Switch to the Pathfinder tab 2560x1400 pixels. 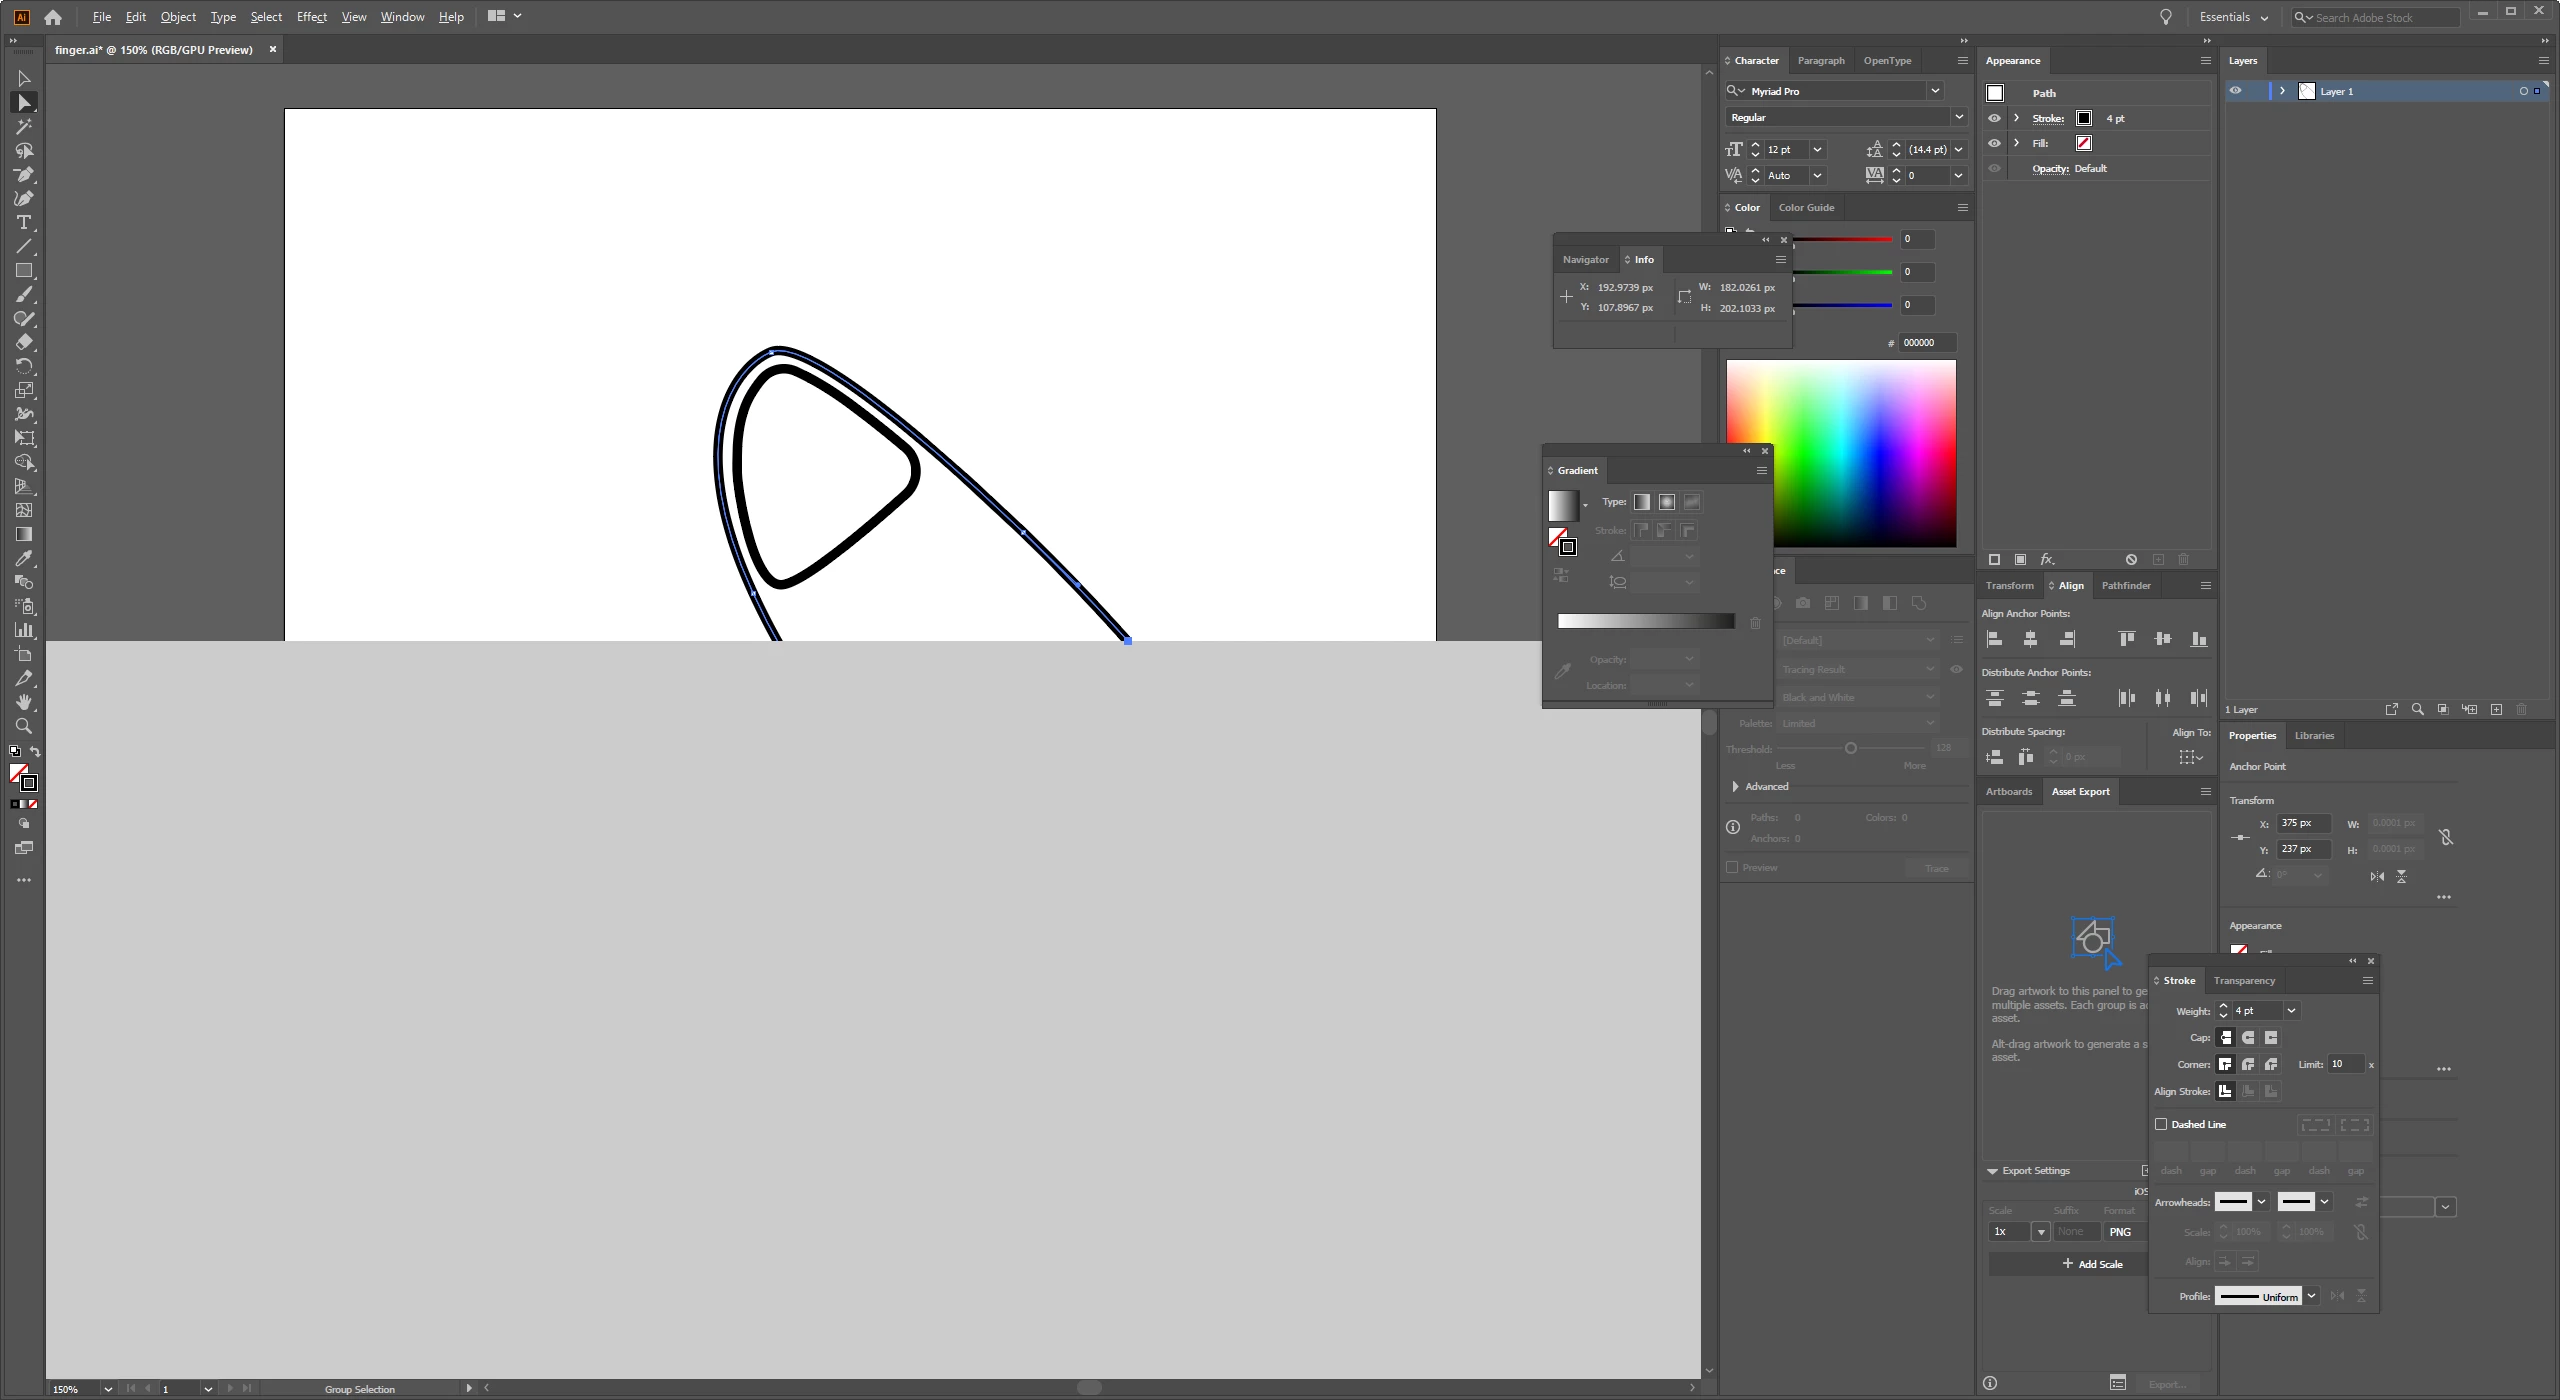pyautogui.click(x=2126, y=586)
